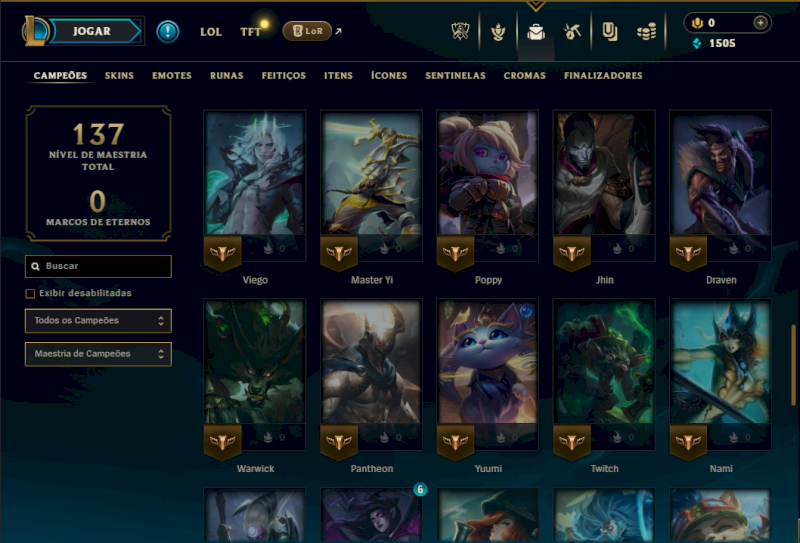Click the Buscar search field

(98, 266)
